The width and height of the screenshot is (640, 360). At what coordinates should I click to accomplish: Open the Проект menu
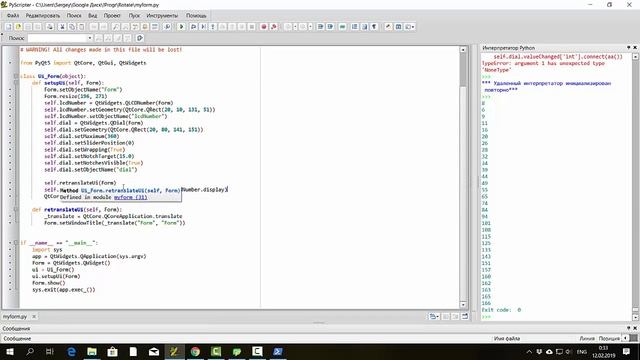(x=112, y=16)
